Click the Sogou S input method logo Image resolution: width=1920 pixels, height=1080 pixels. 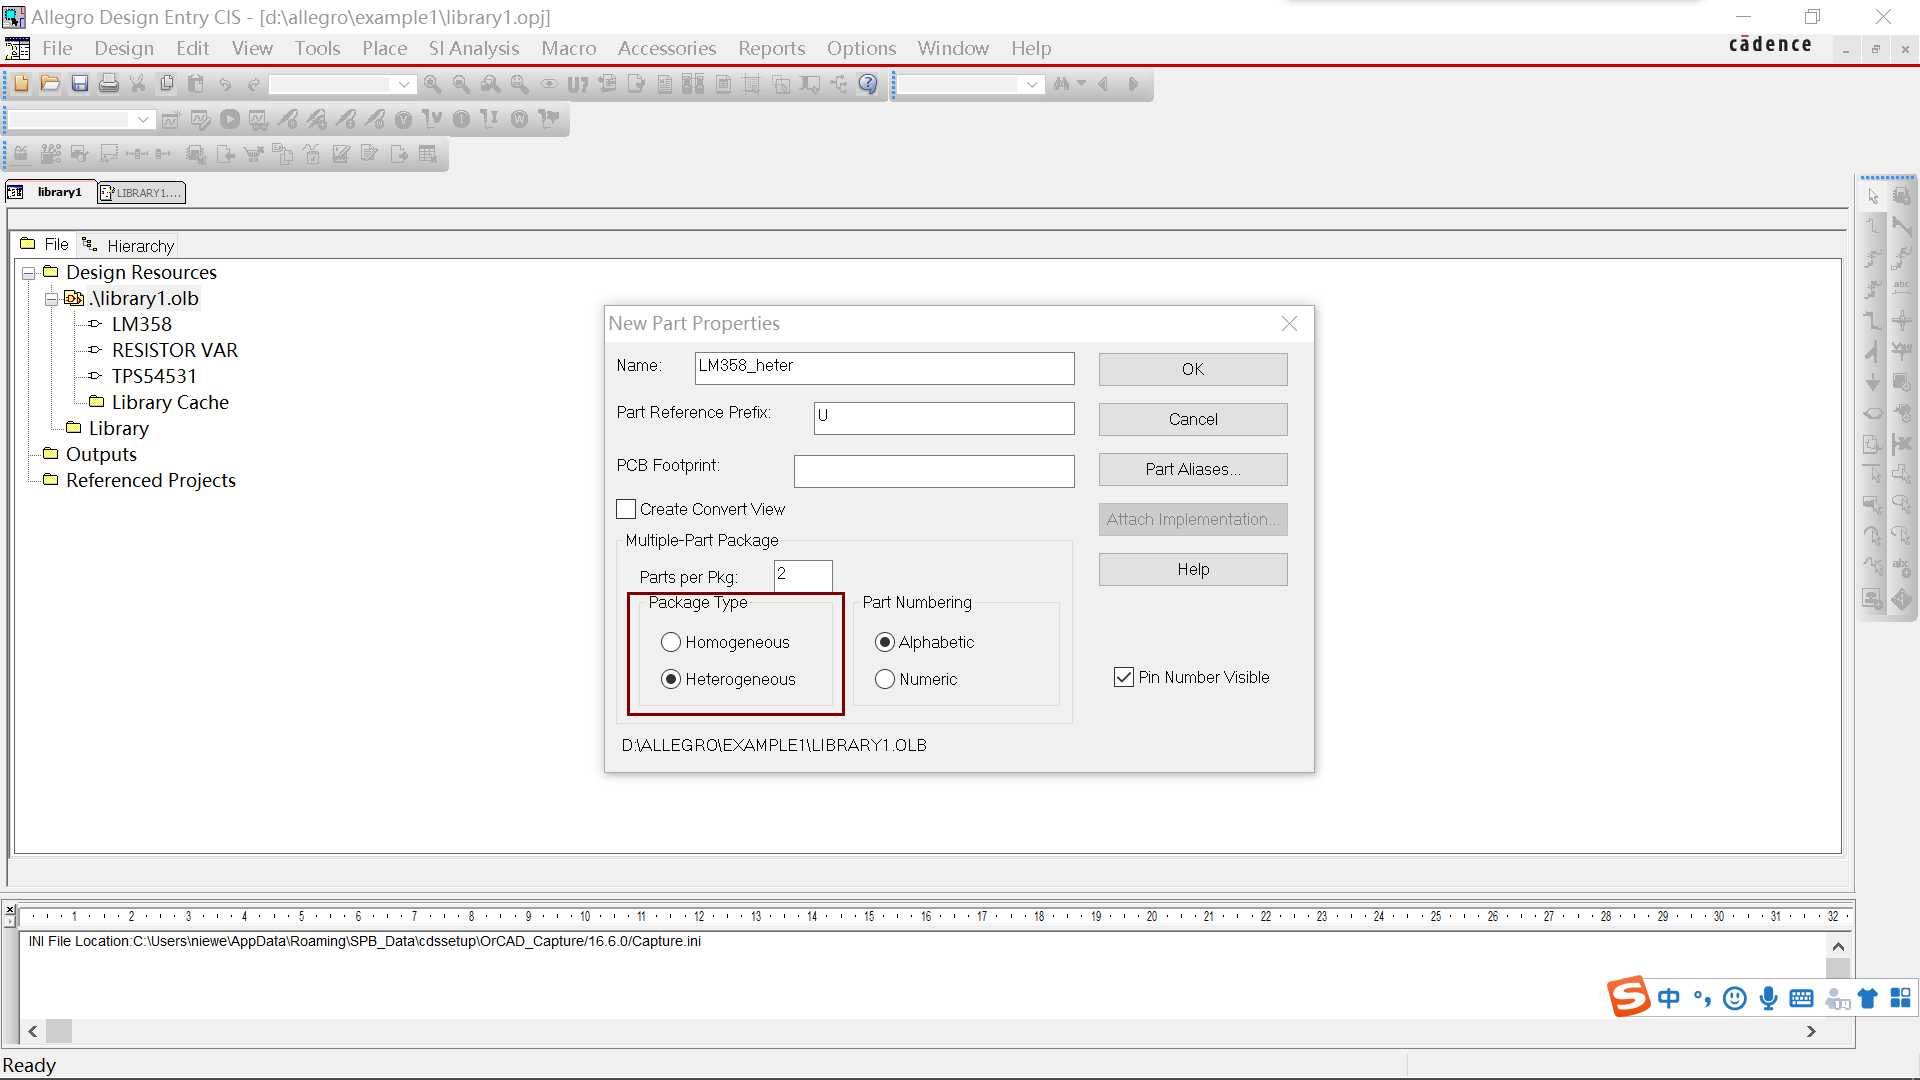[x=1628, y=996]
